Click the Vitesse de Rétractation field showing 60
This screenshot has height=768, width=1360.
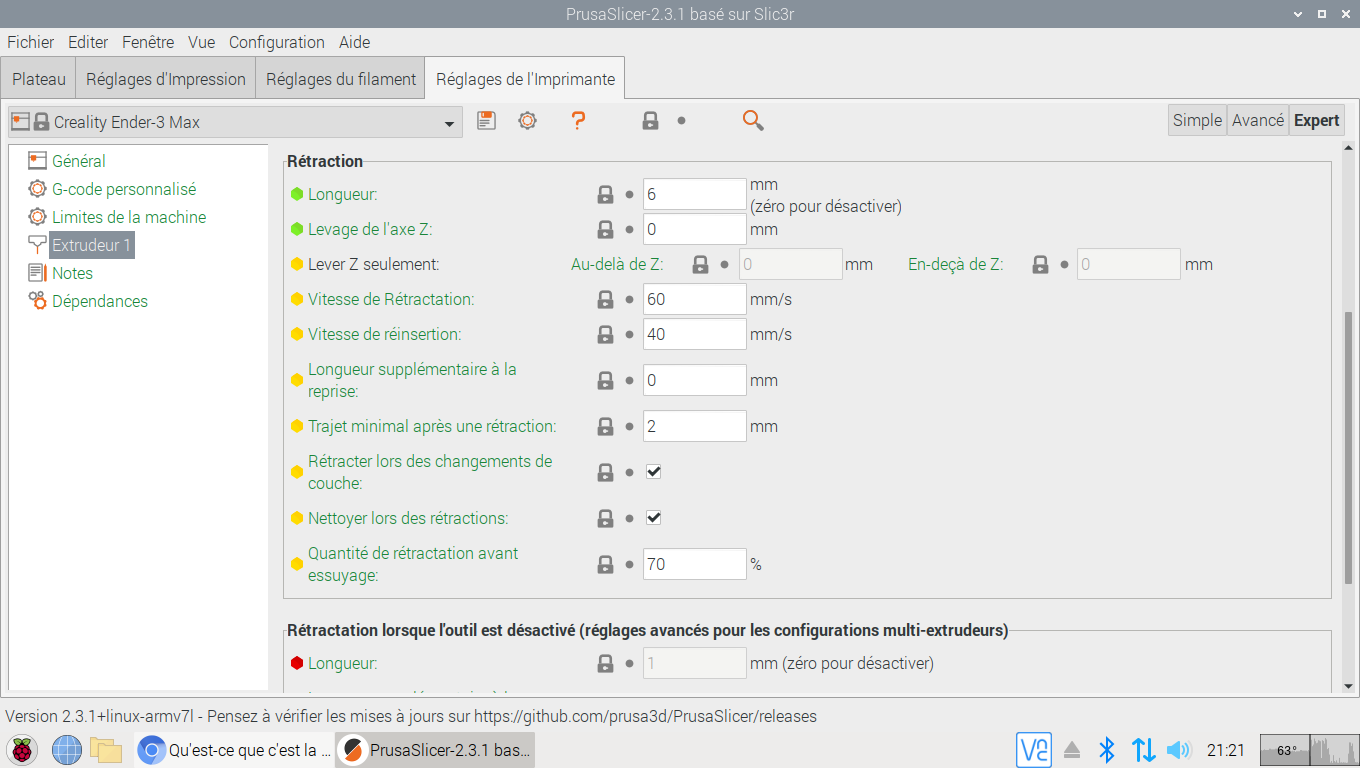tap(695, 299)
